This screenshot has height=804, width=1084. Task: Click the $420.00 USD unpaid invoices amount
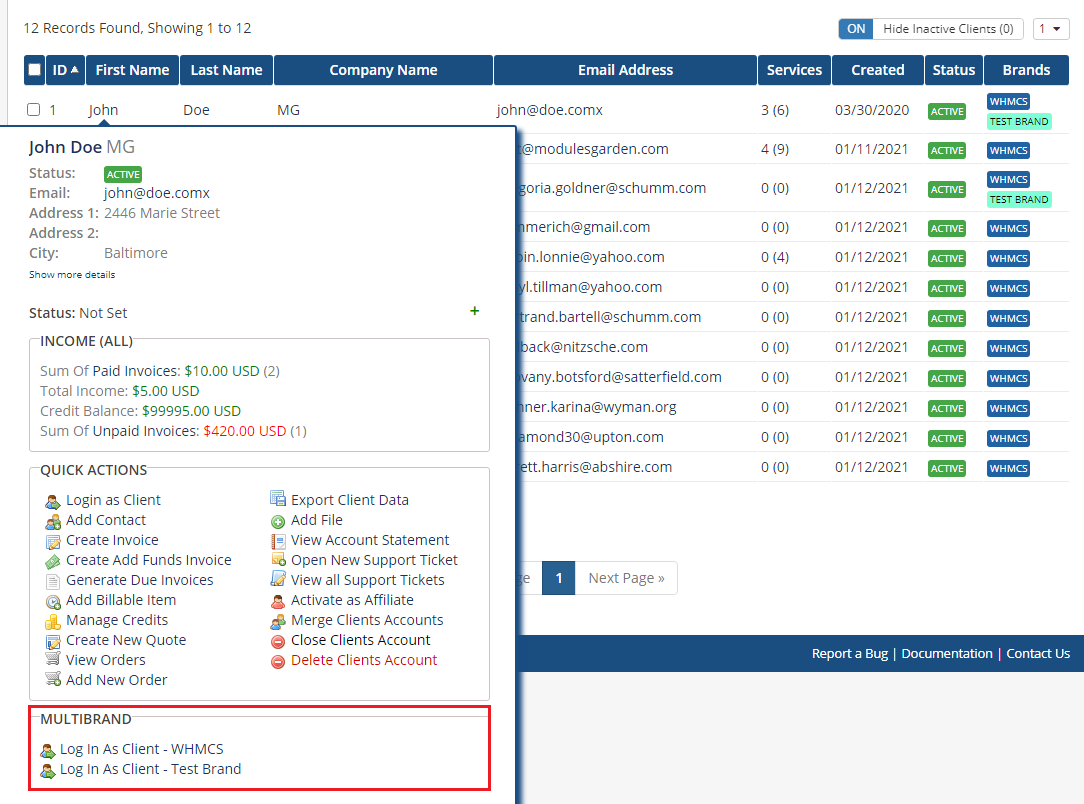coord(245,431)
